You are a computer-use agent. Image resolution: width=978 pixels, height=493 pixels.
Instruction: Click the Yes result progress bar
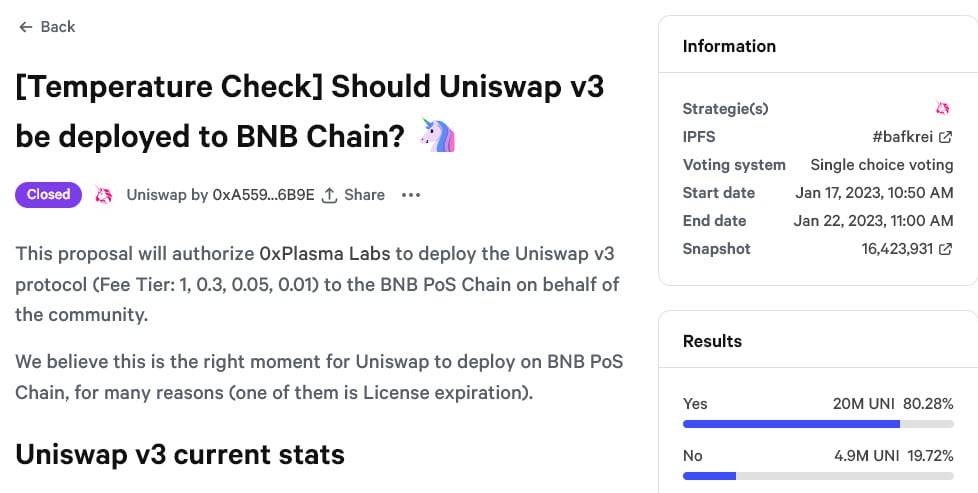pyautogui.click(x=817, y=424)
